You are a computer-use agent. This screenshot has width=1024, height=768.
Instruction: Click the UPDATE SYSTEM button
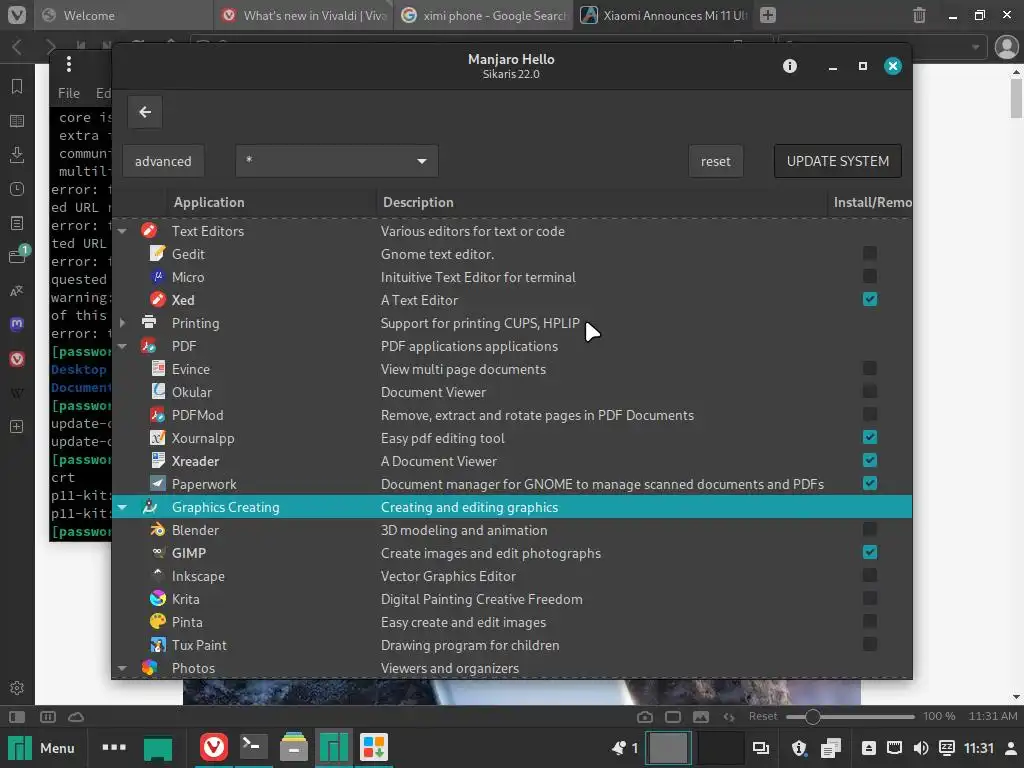click(x=838, y=161)
